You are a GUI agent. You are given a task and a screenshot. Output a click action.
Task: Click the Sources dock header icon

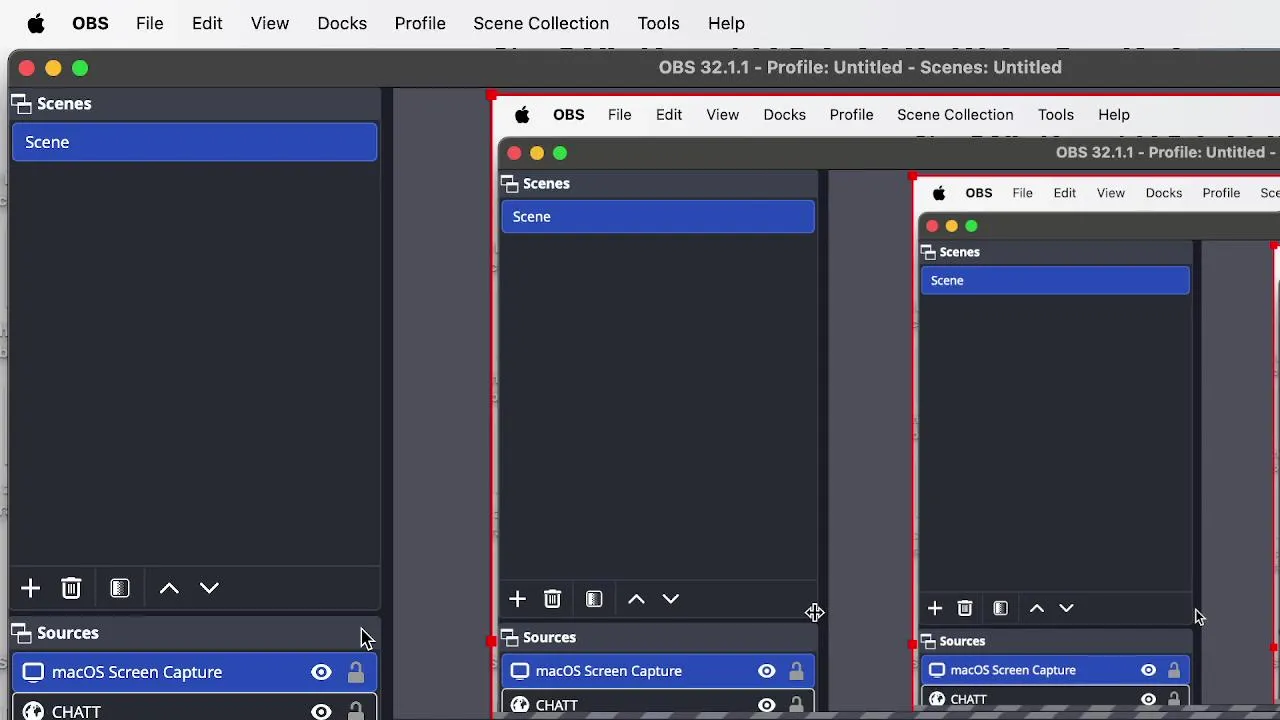pyautogui.click(x=21, y=633)
